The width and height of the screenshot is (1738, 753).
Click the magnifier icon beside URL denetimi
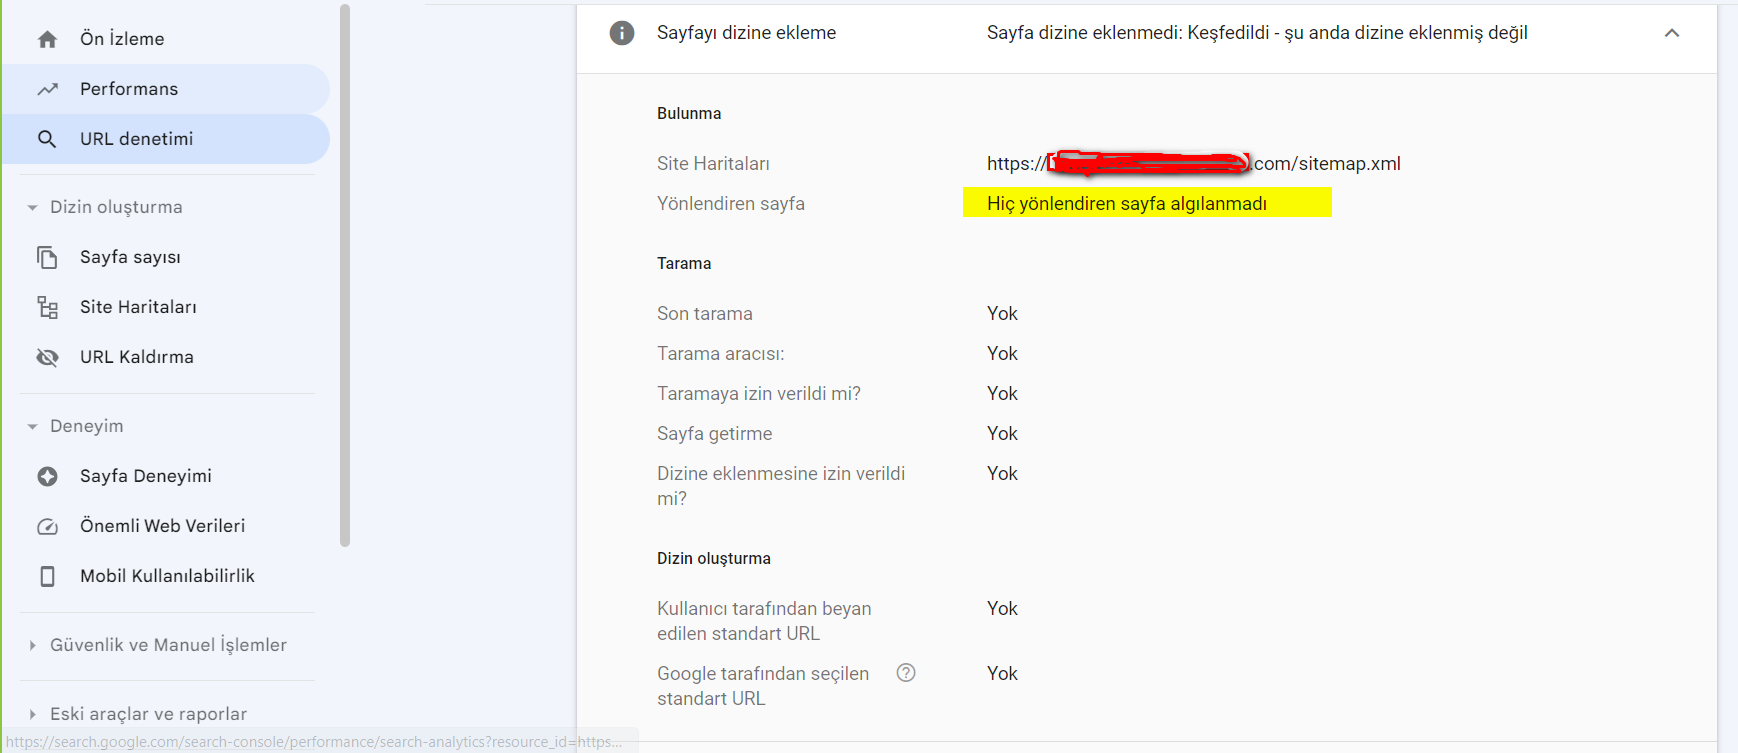click(x=47, y=139)
